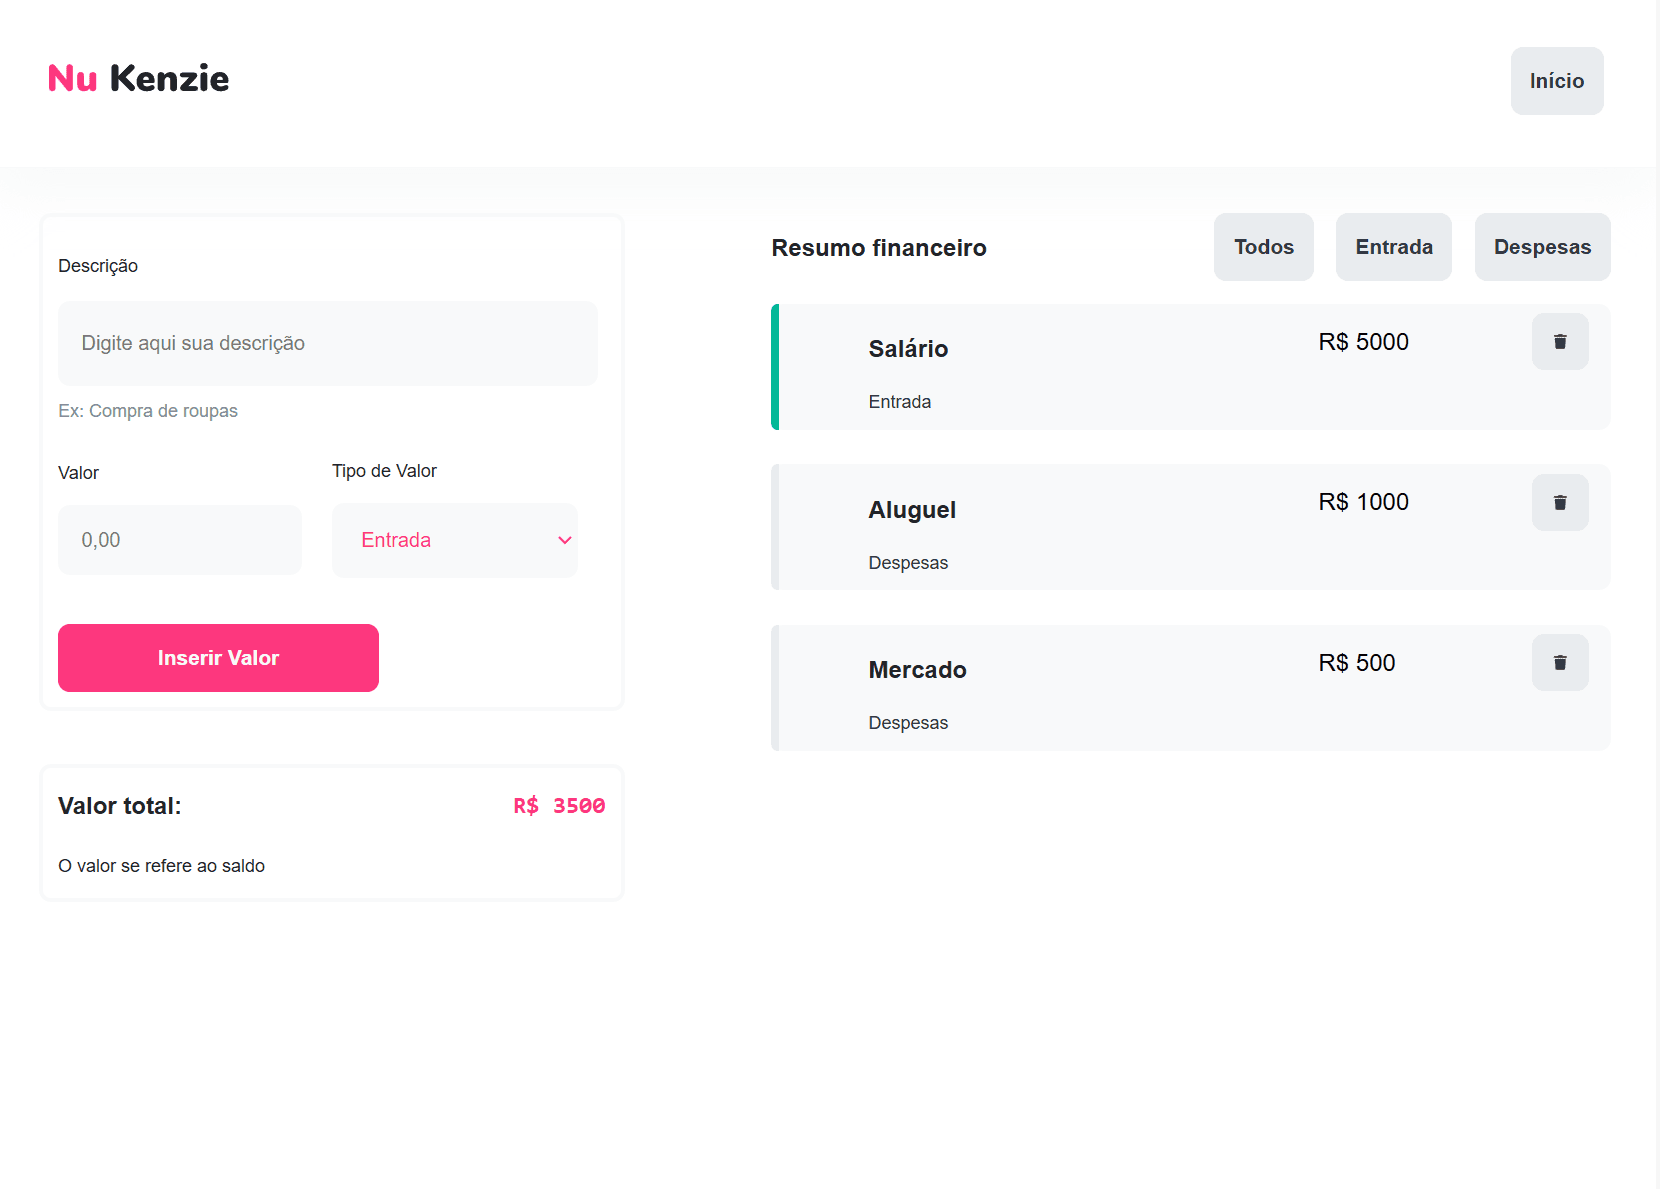Show all entries with Todos filter

point(1264,247)
